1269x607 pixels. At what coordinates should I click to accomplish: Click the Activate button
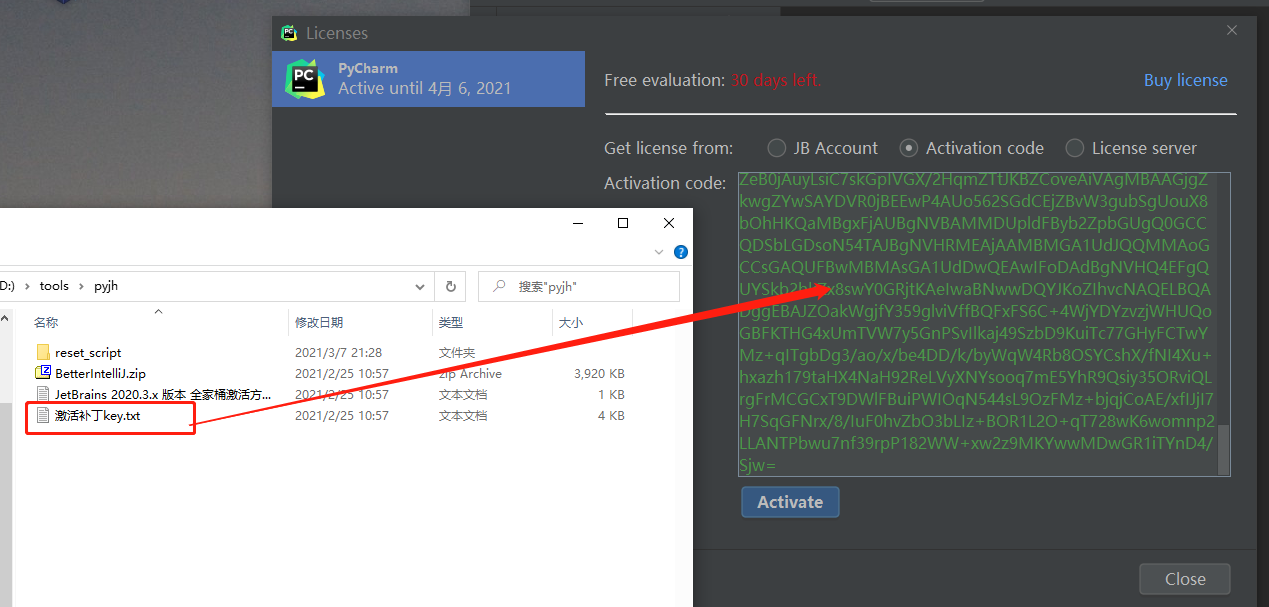click(790, 502)
